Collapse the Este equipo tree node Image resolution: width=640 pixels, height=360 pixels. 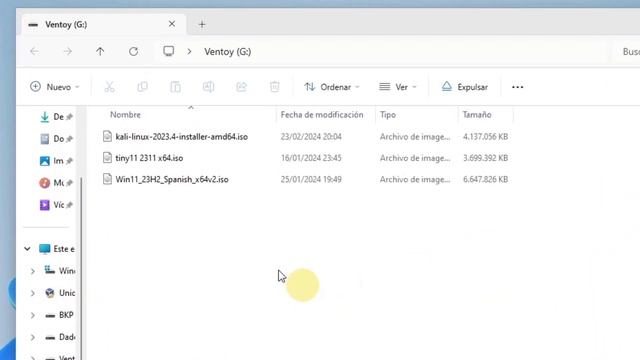tap(27, 249)
